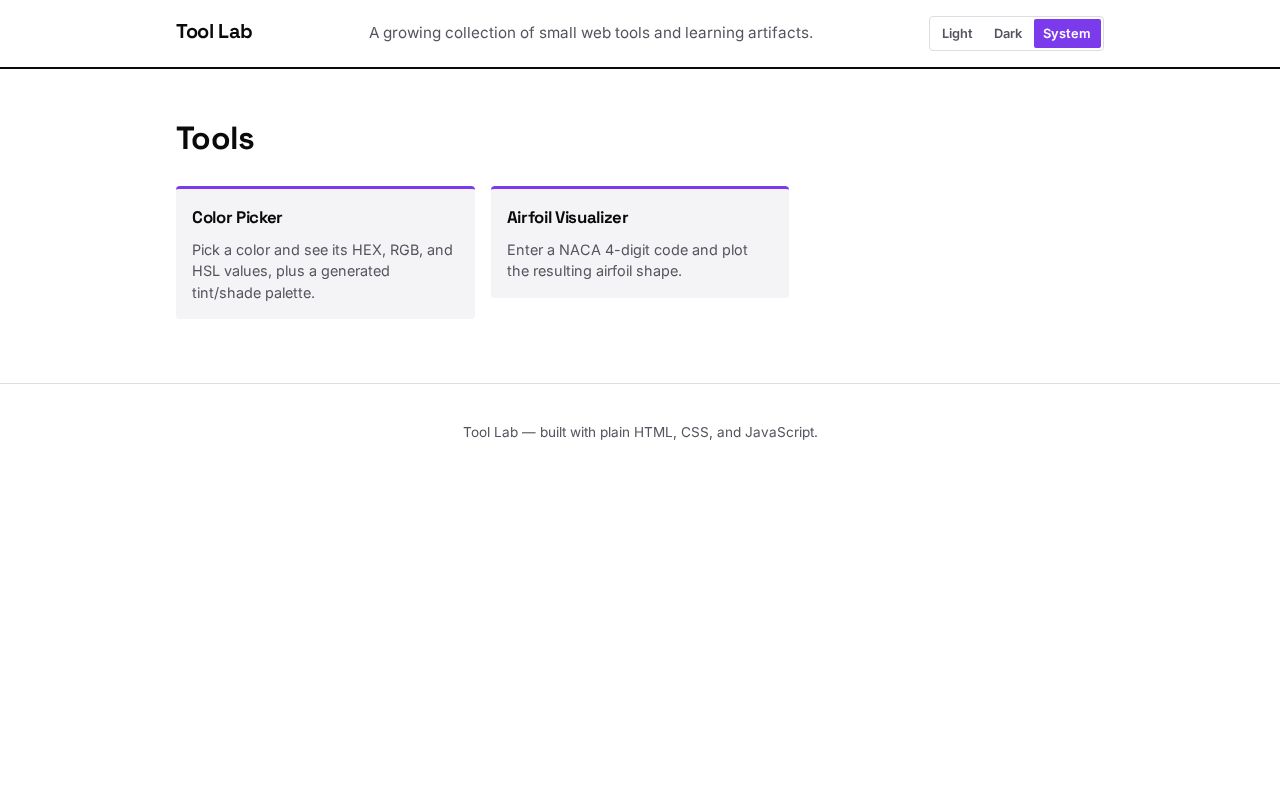Open the Color Picker tool card
Image resolution: width=1280 pixels, height=800 pixels.
pyautogui.click(x=325, y=253)
